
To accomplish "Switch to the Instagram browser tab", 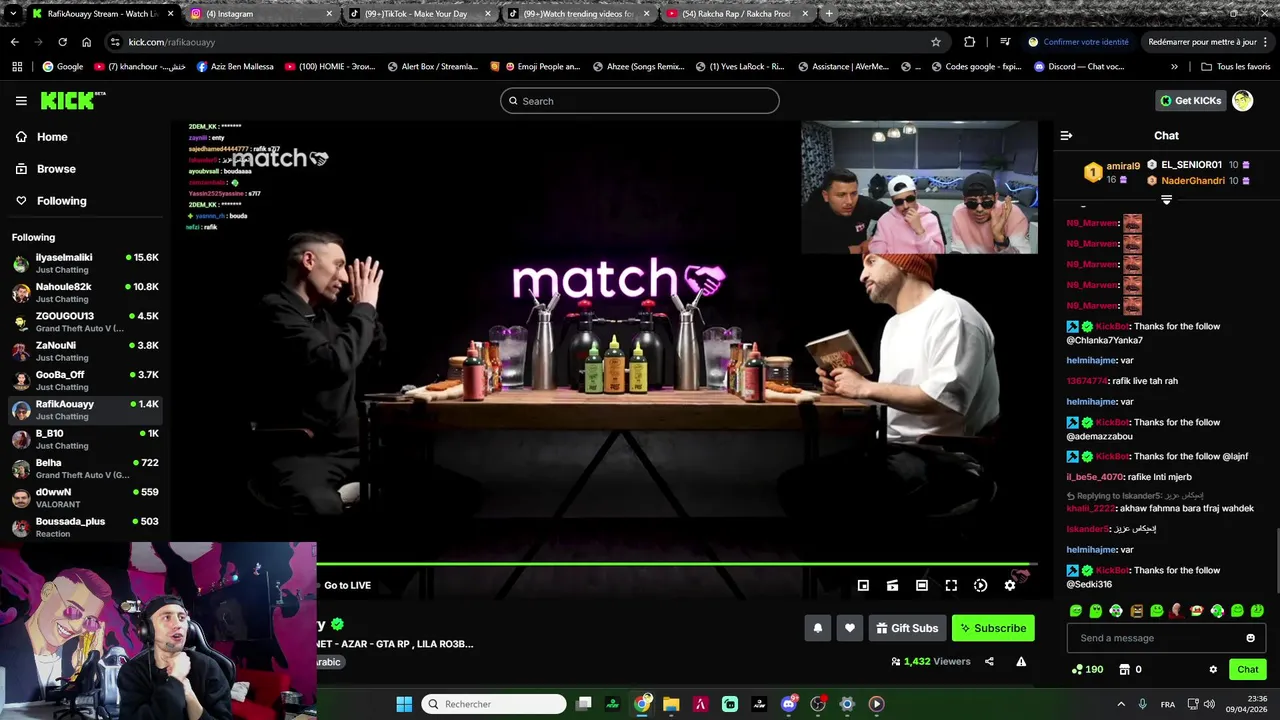I will [x=260, y=14].
